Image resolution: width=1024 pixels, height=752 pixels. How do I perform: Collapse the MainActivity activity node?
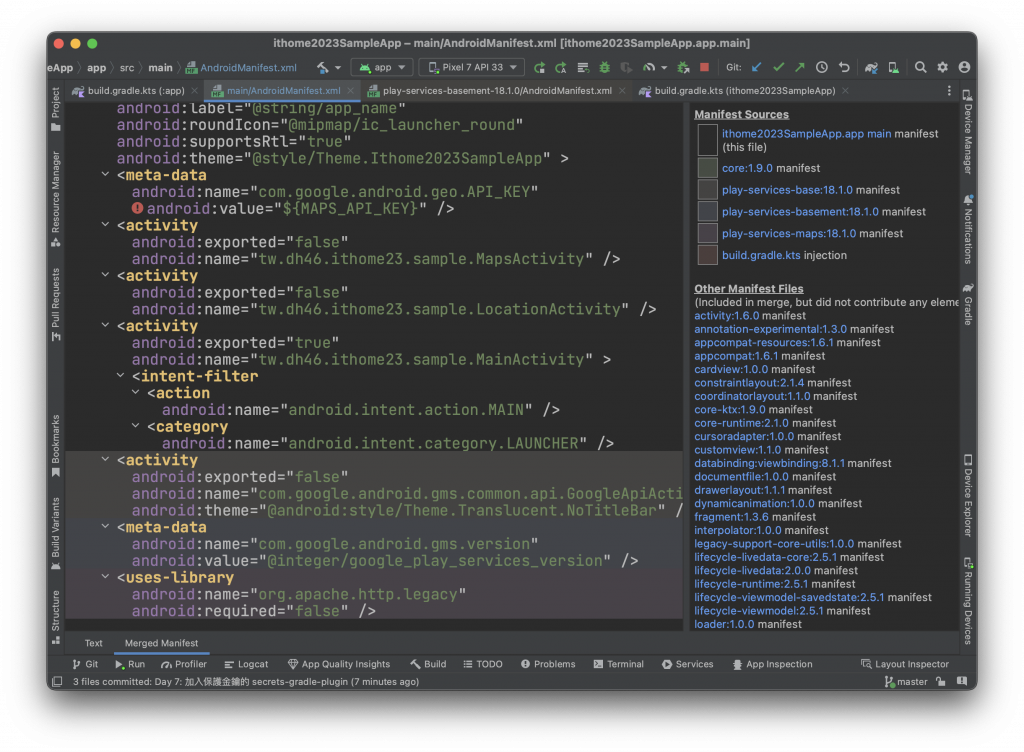[105, 325]
